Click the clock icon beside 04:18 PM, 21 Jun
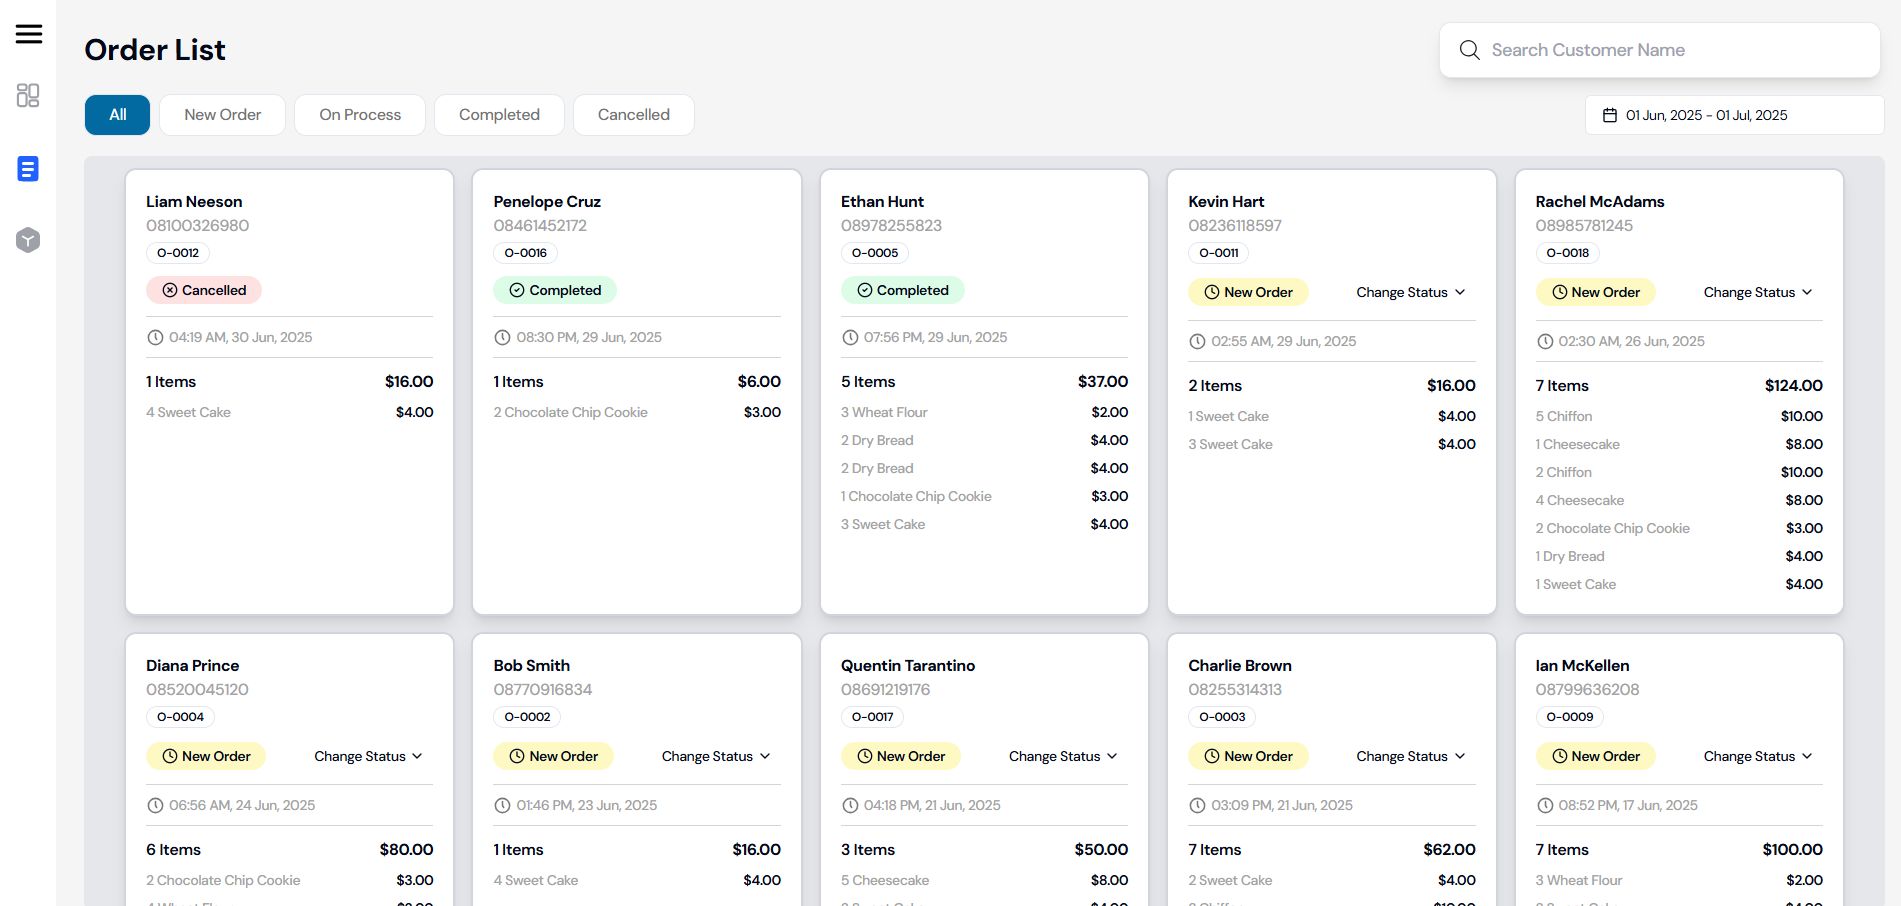 tap(850, 805)
